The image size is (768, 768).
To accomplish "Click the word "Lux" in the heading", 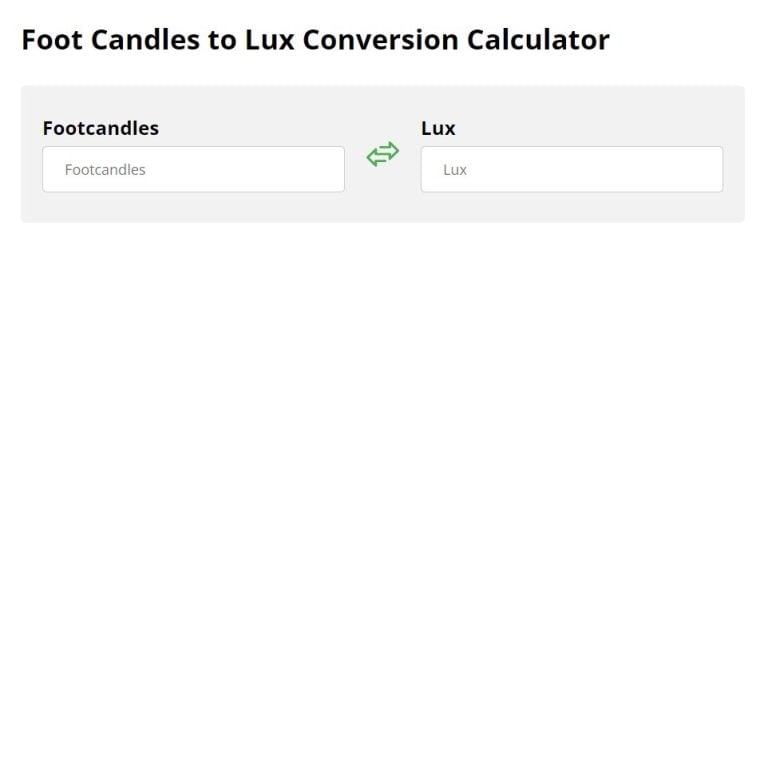I will click(x=269, y=40).
